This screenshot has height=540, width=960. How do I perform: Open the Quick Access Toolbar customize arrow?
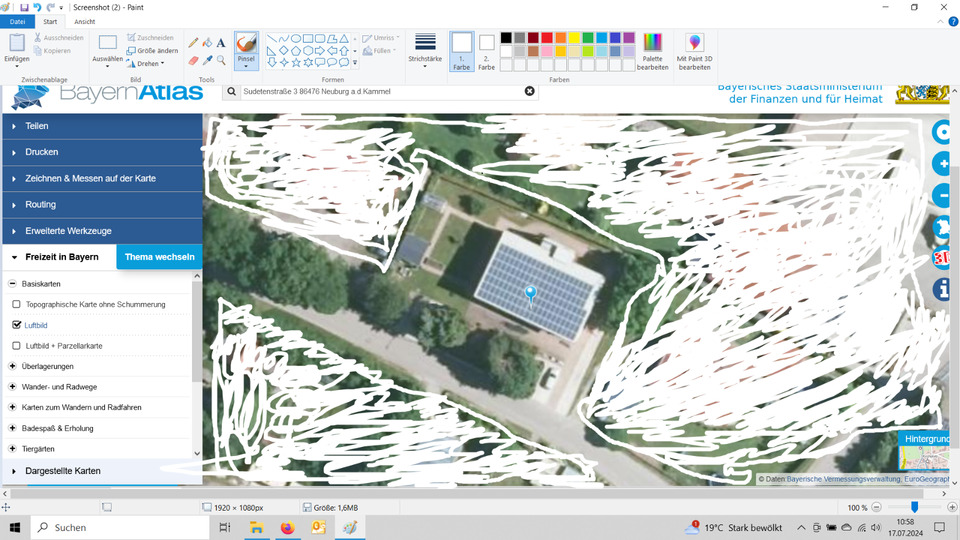pyautogui.click(x=61, y=8)
